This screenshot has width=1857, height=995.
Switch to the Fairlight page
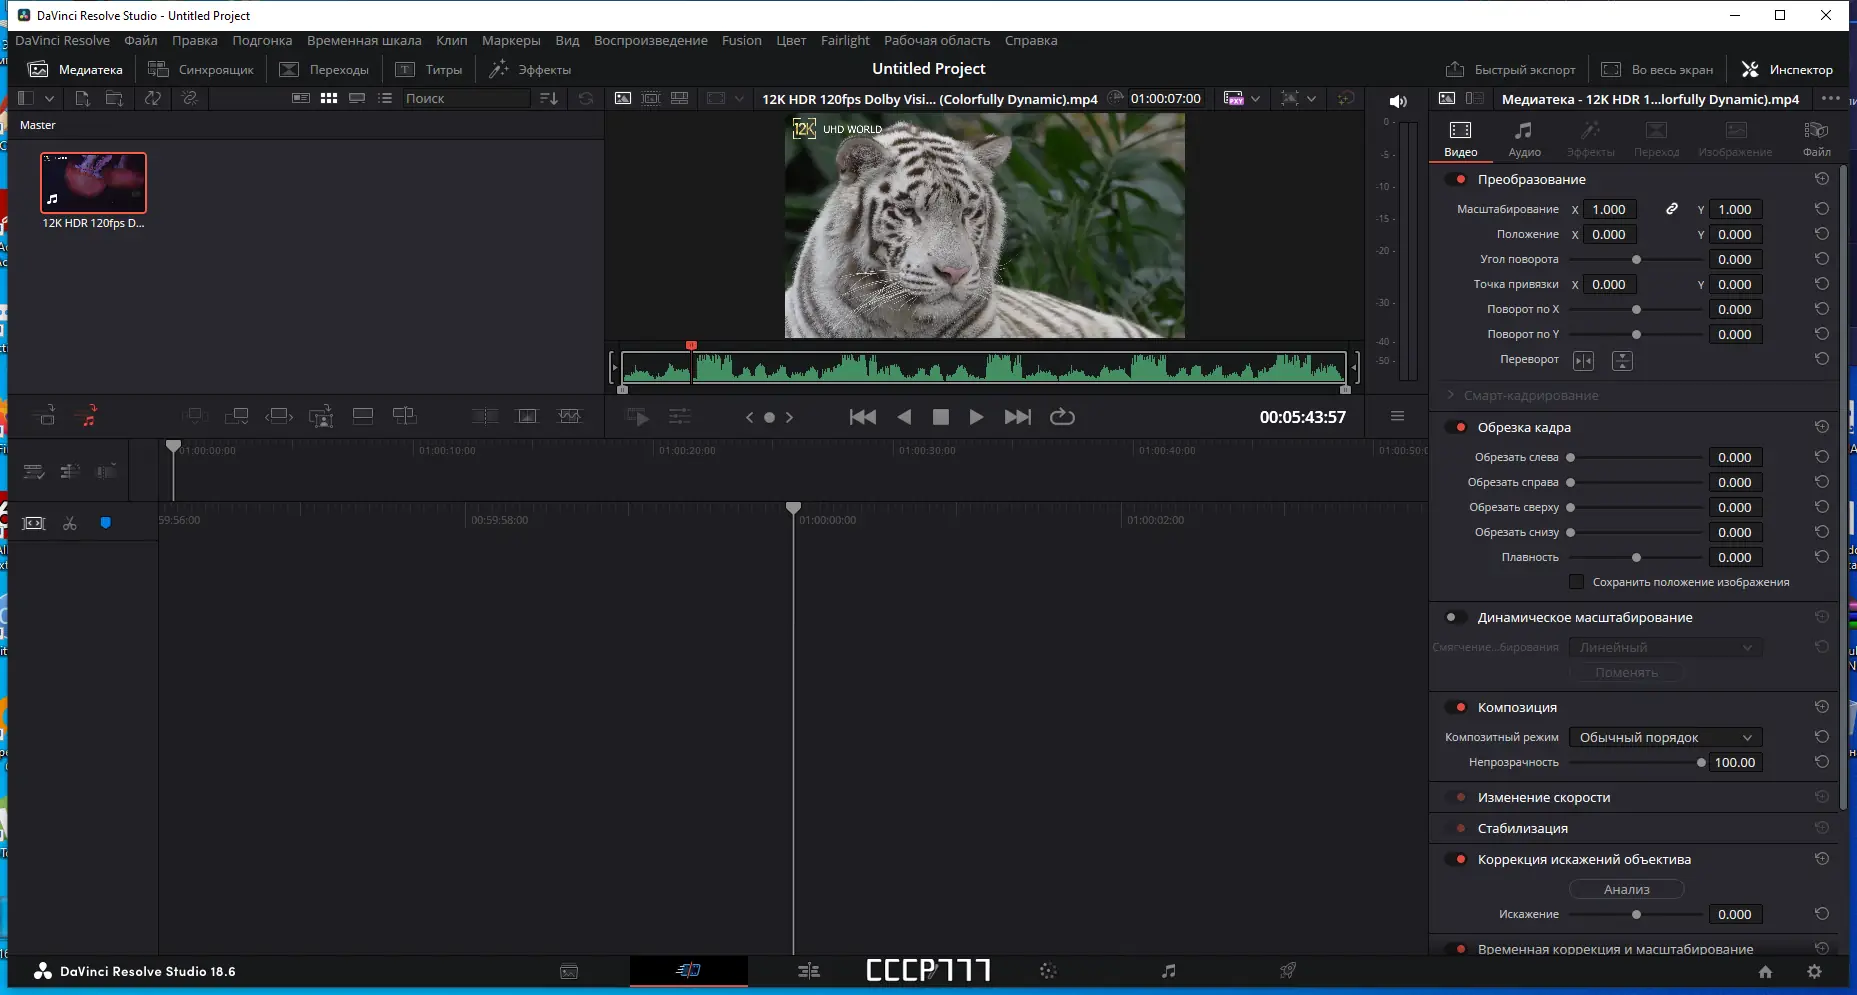coord(1167,971)
